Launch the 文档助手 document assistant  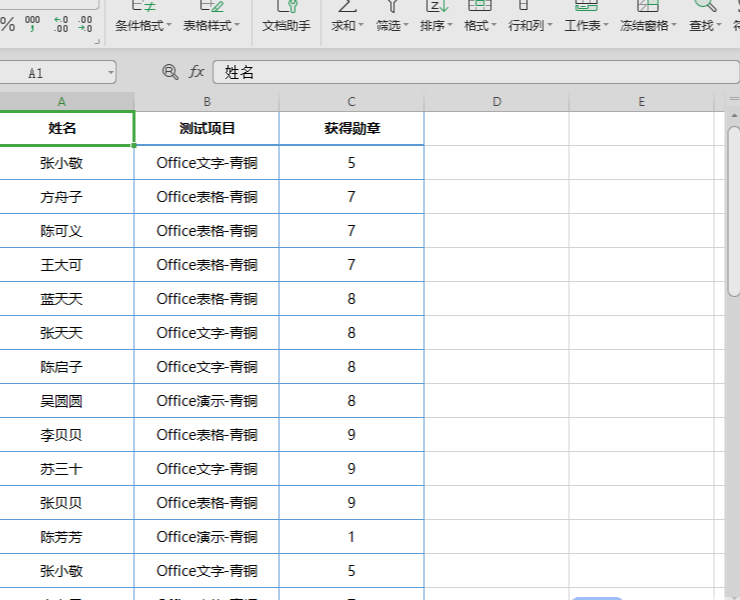pos(286,17)
